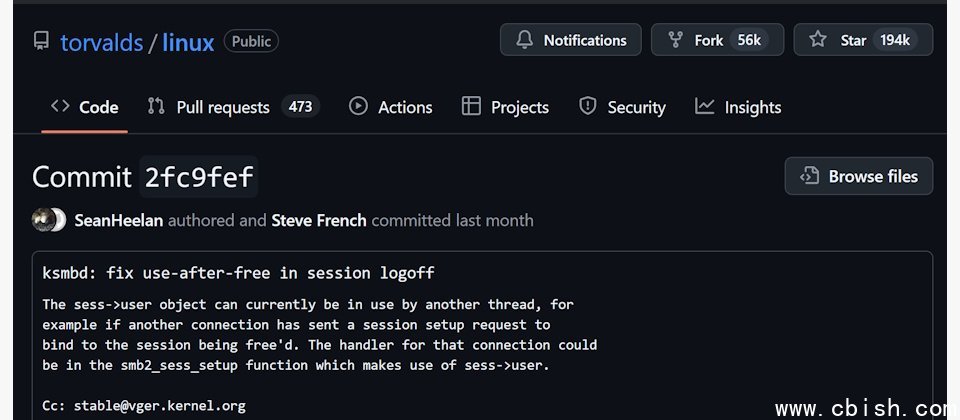Click the 473 pull requests counter
Image resolution: width=960 pixels, height=420 pixels.
point(301,107)
